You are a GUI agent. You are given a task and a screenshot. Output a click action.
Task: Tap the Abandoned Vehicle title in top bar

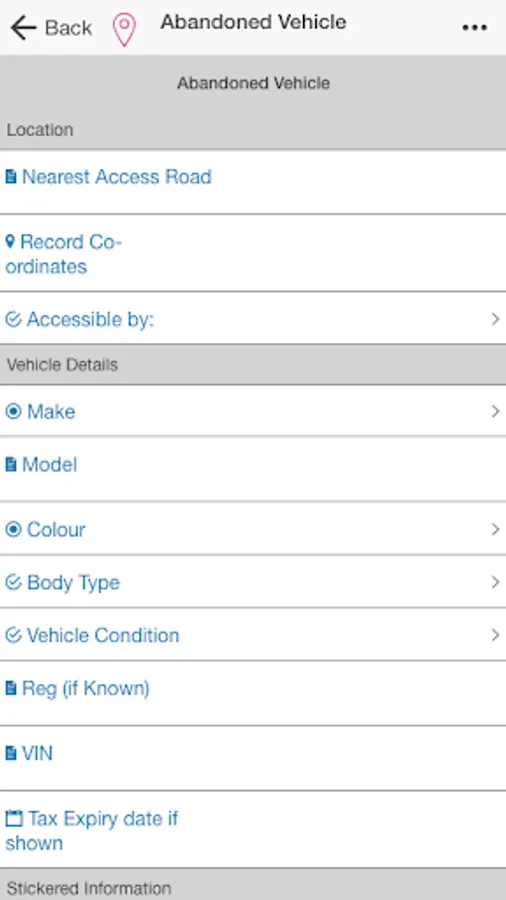pos(253,22)
